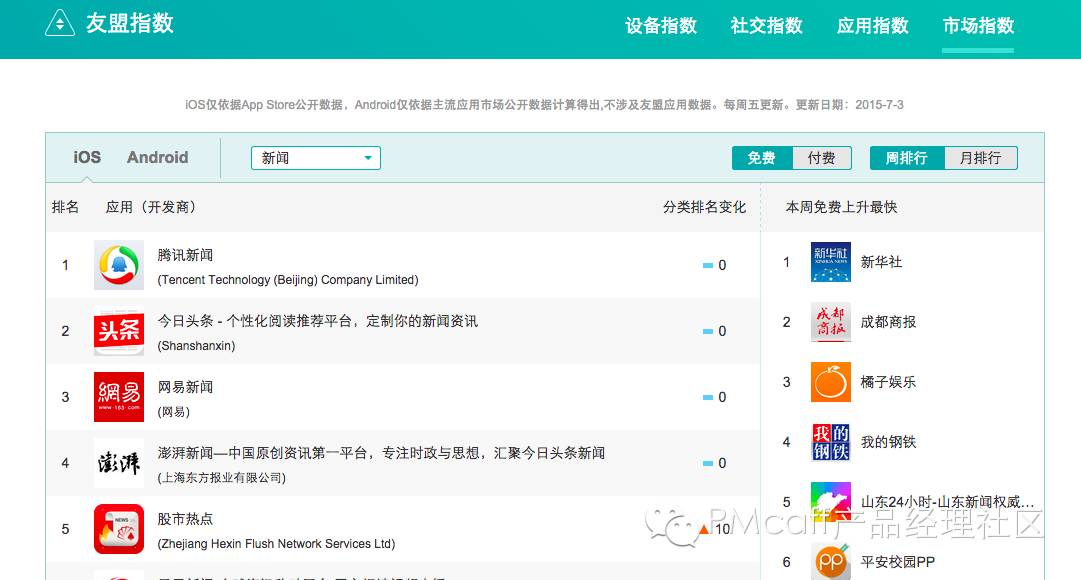1081x580 pixels.
Task: Go to 市场指数 navigation tab
Action: (978, 26)
